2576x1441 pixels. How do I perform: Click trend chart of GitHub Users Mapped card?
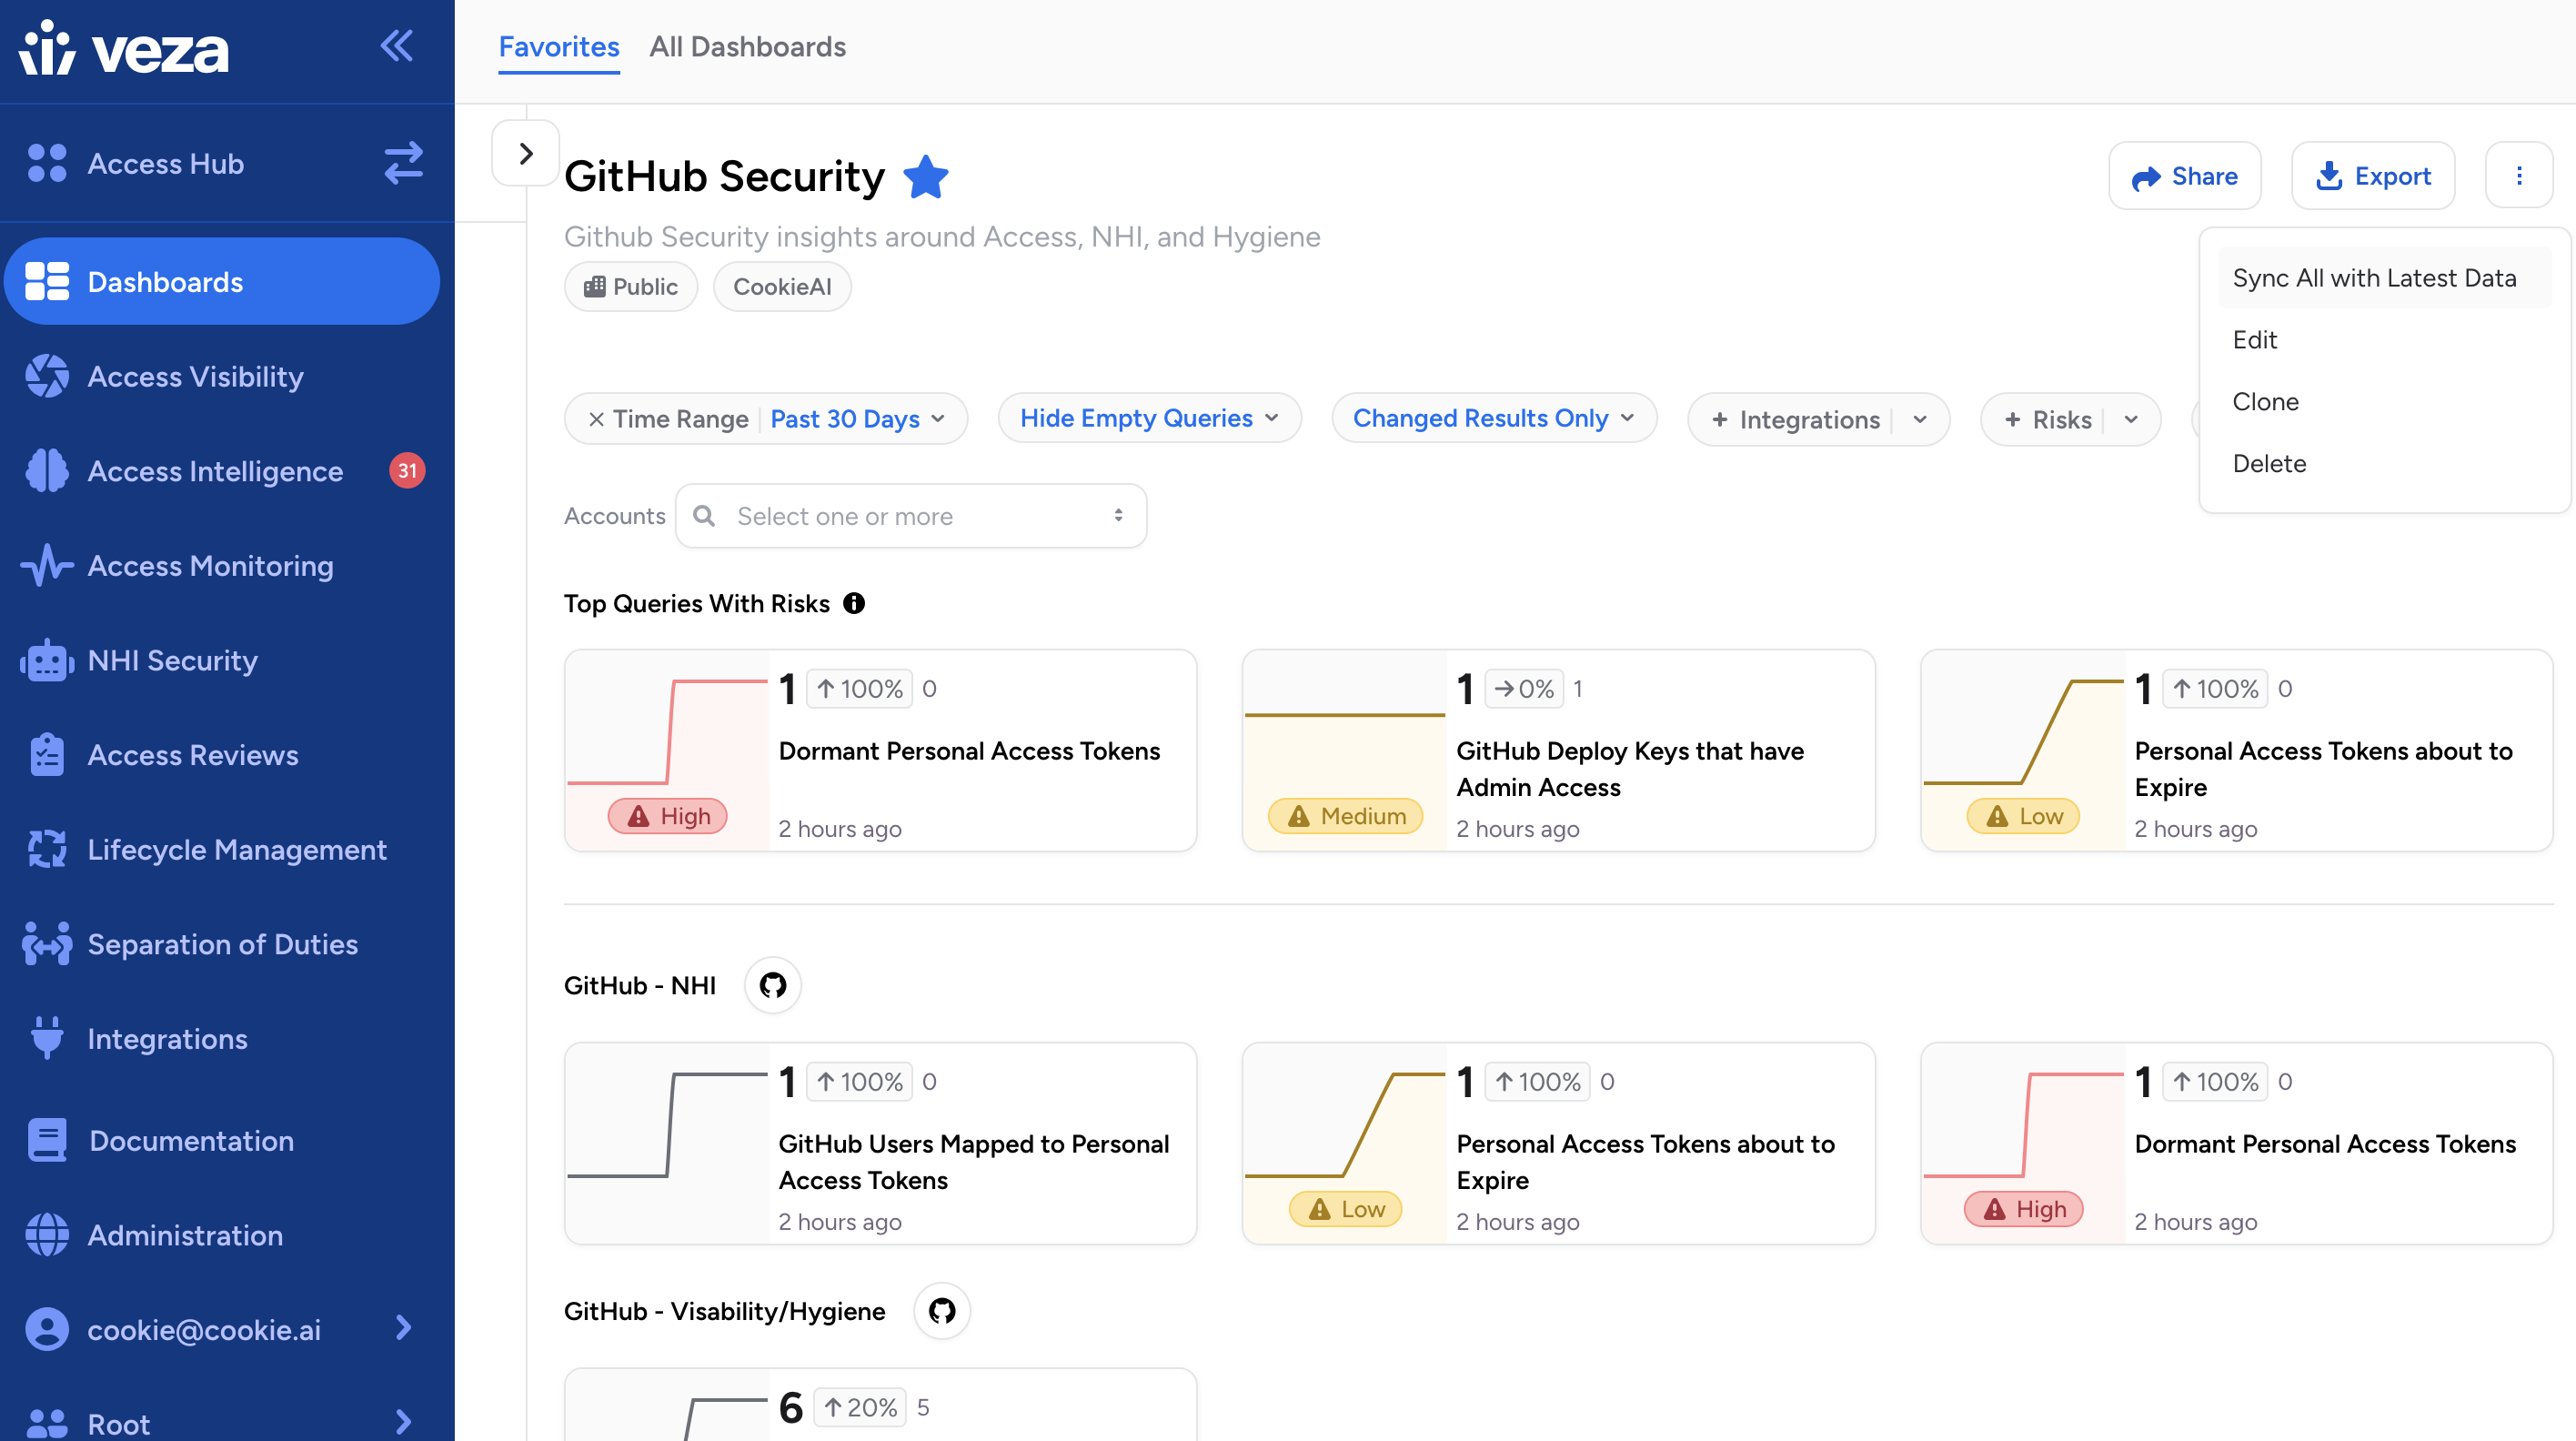[667, 1143]
